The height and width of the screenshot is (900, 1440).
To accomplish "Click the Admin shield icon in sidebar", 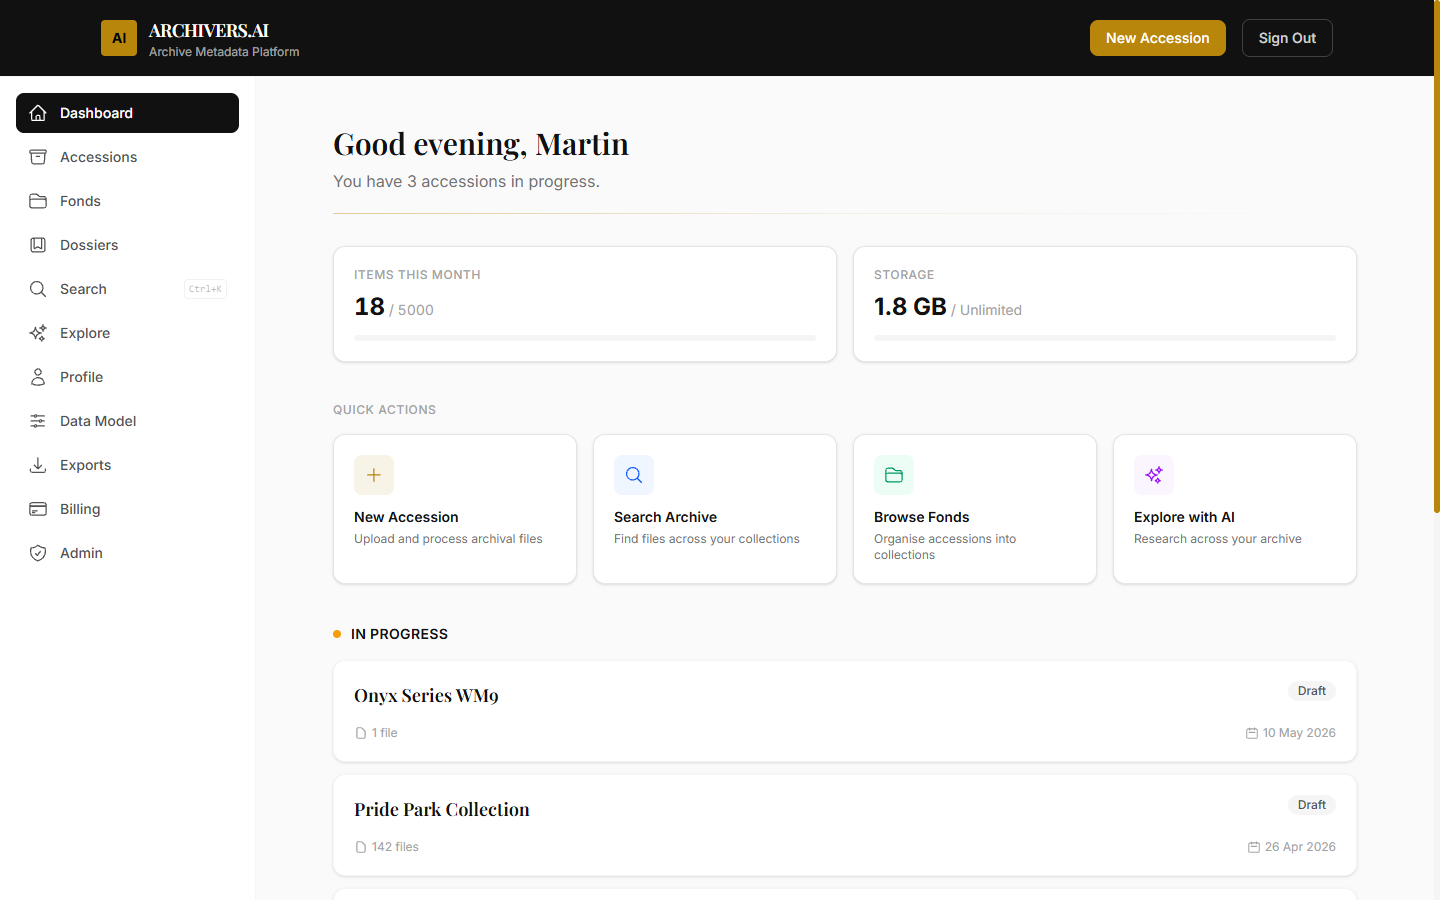I will (38, 553).
